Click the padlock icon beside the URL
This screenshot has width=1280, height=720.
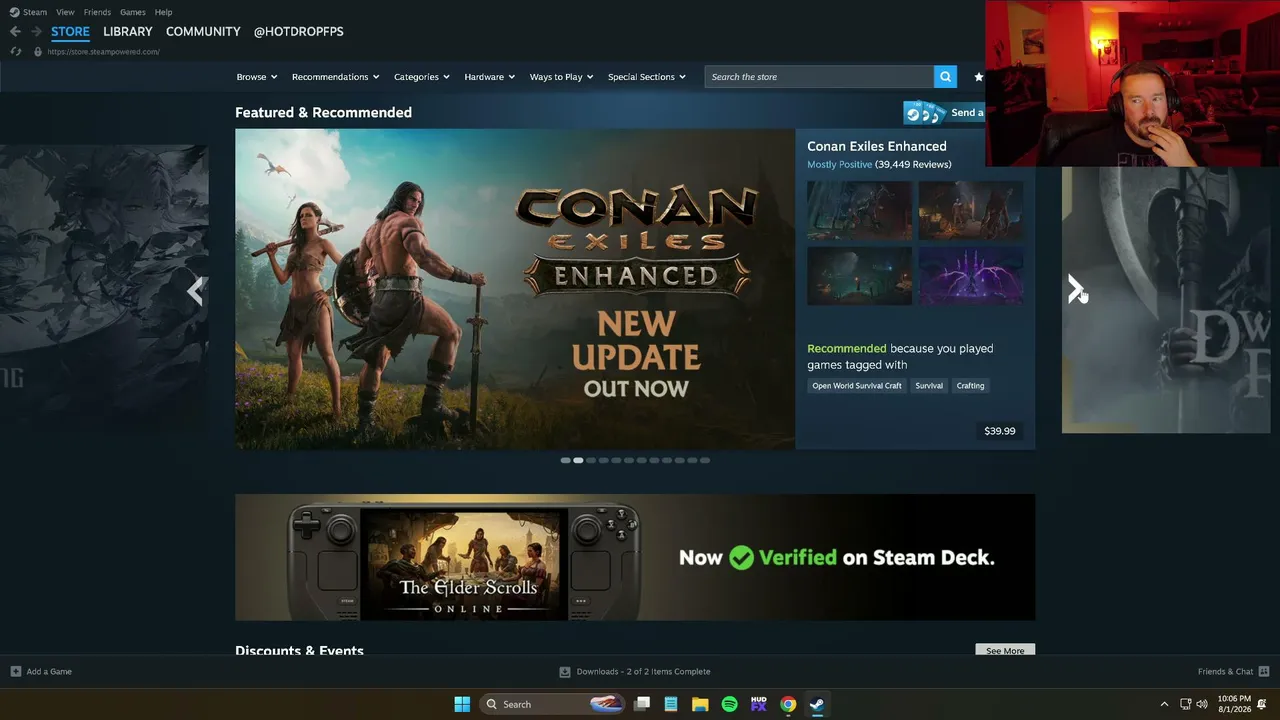(x=37, y=52)
